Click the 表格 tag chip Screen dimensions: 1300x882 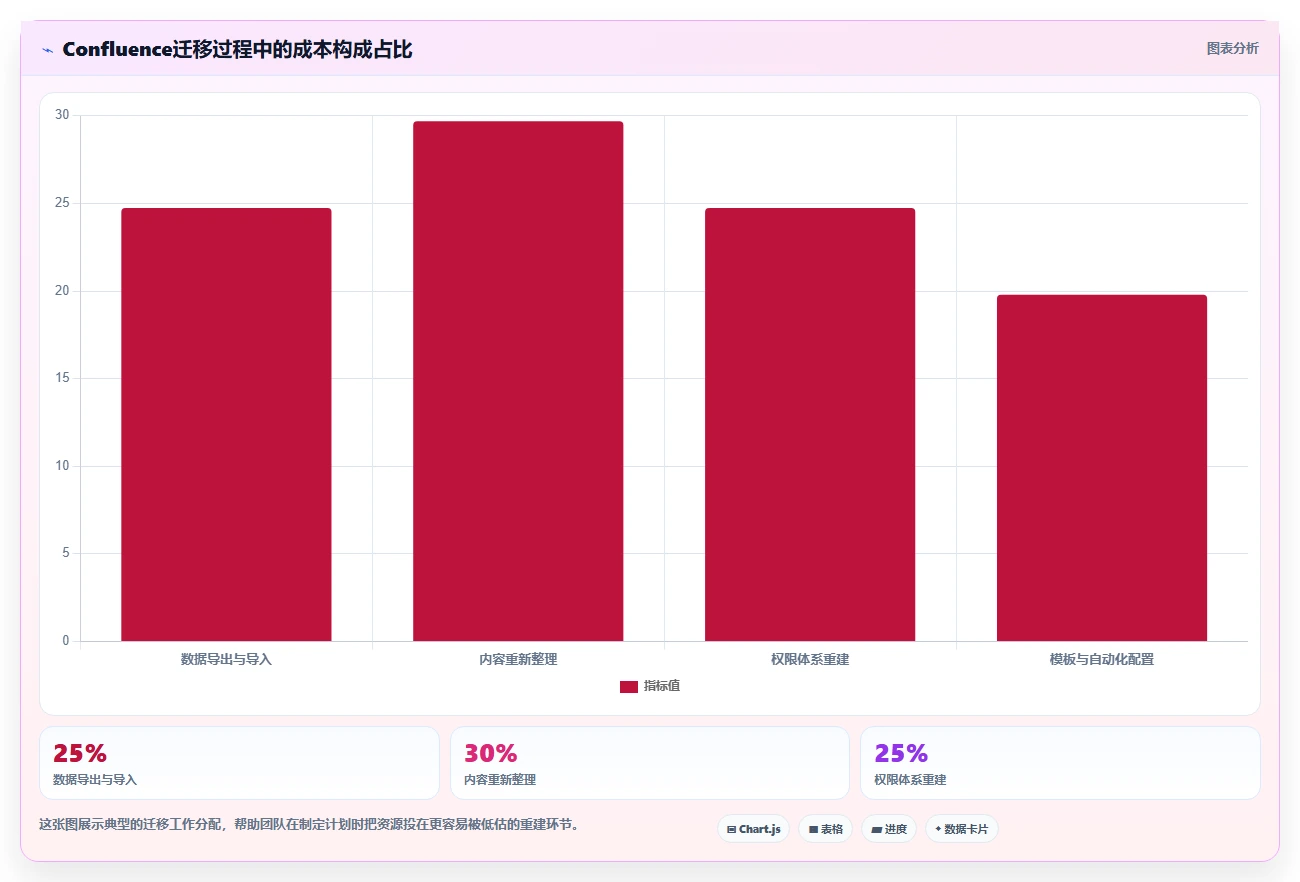pyautogui.click(x=825, y=829)
